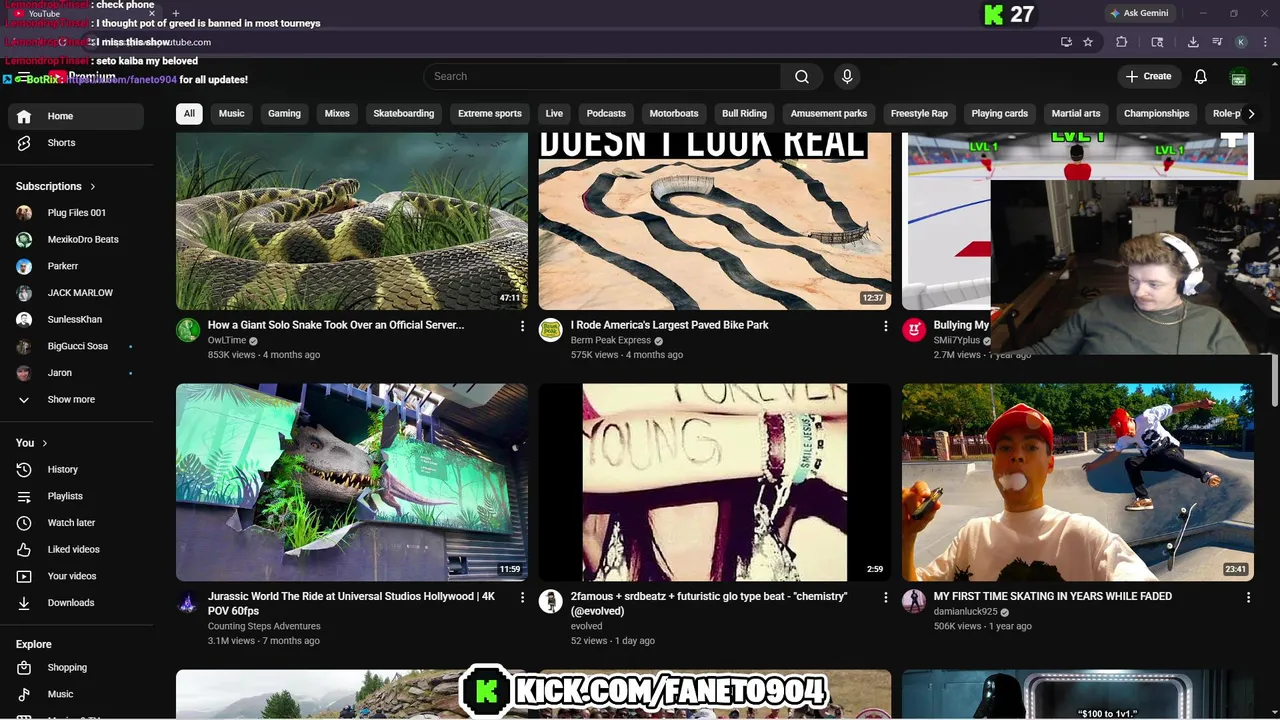Show more category chips with the next arrow
1280x720 pixels.
click(x=1250, y=113)
